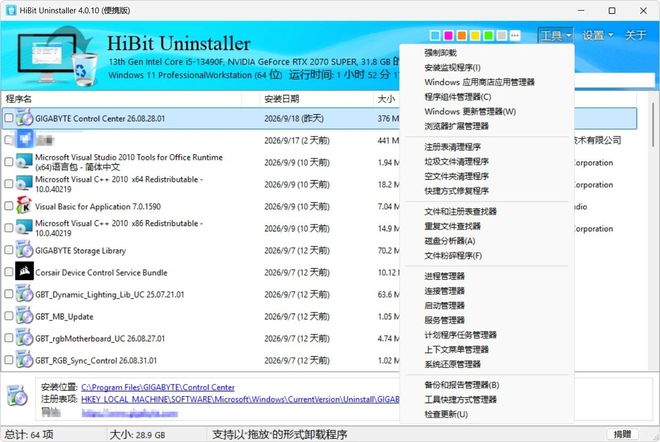Screen dimensions: 660x442
Task: Choose the orange theme color swatch
Action: tap(462, 36)
